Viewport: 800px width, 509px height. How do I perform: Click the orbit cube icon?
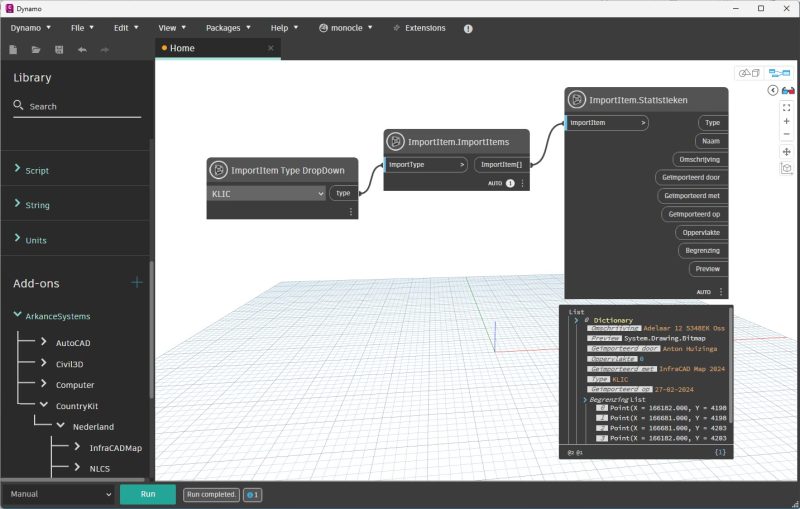pos(786,168)
